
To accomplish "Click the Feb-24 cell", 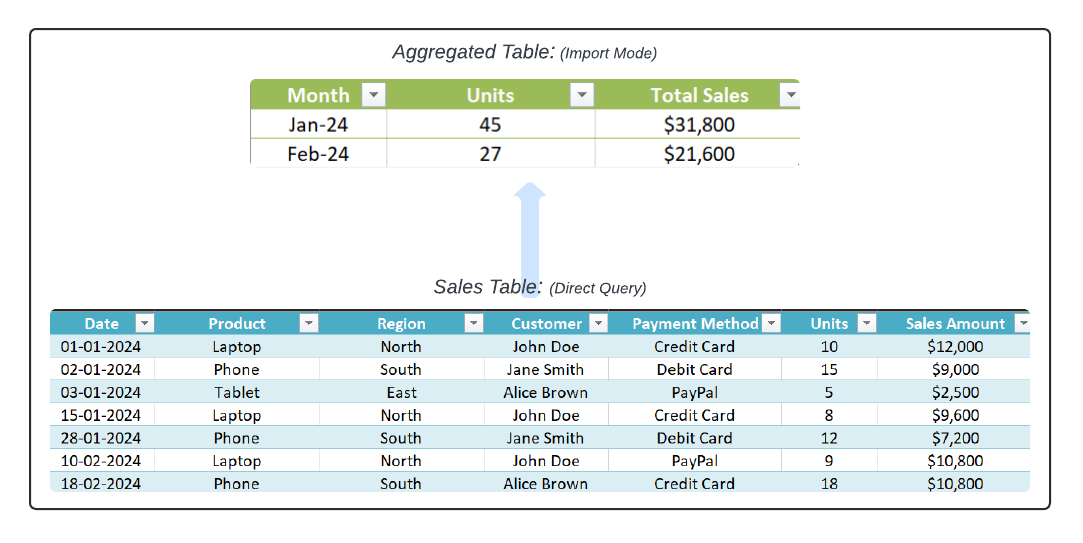I will (318, 153).
